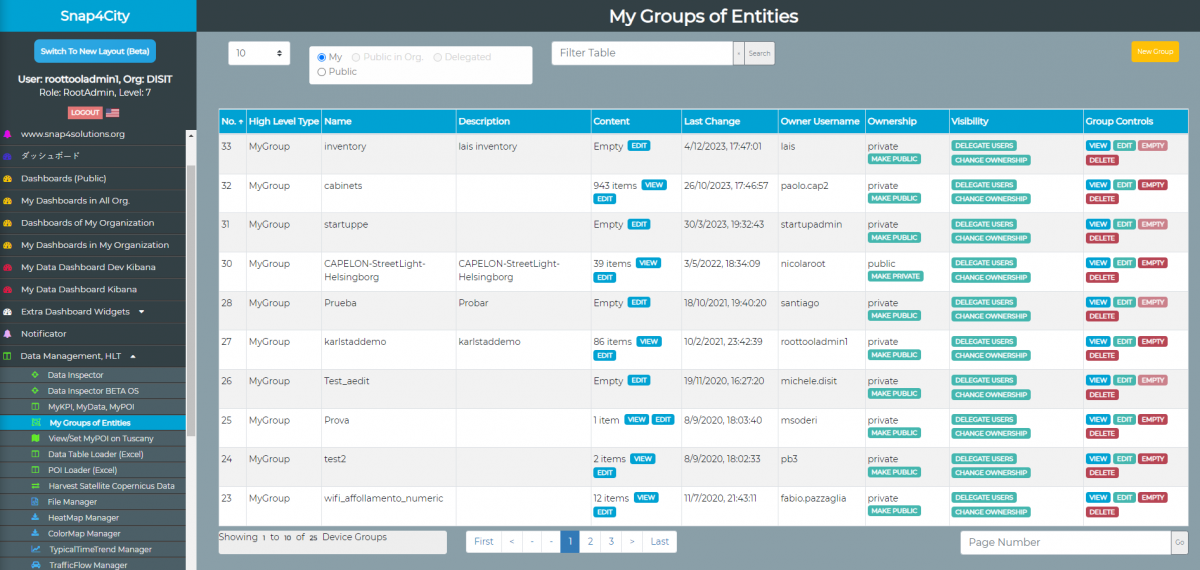This screenshot has width=1200, height=570.
Task: Click the File Manager document icon
Action: tap(35, 501)
